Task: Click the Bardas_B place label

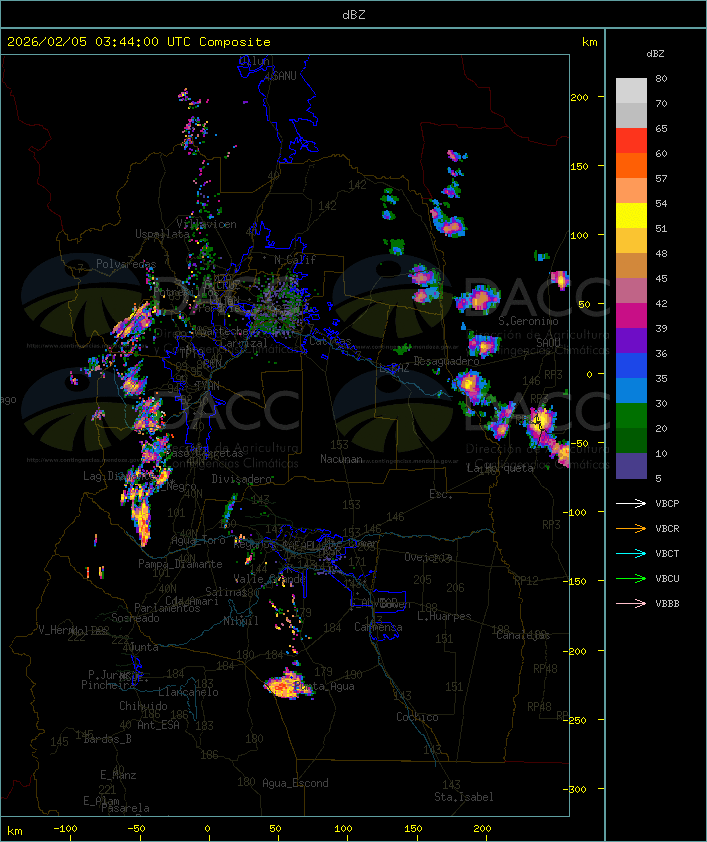Action: 107,739
